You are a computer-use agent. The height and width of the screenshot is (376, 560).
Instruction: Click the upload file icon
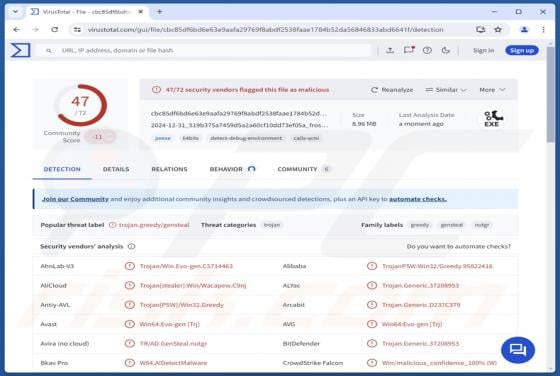click(390, 50)
